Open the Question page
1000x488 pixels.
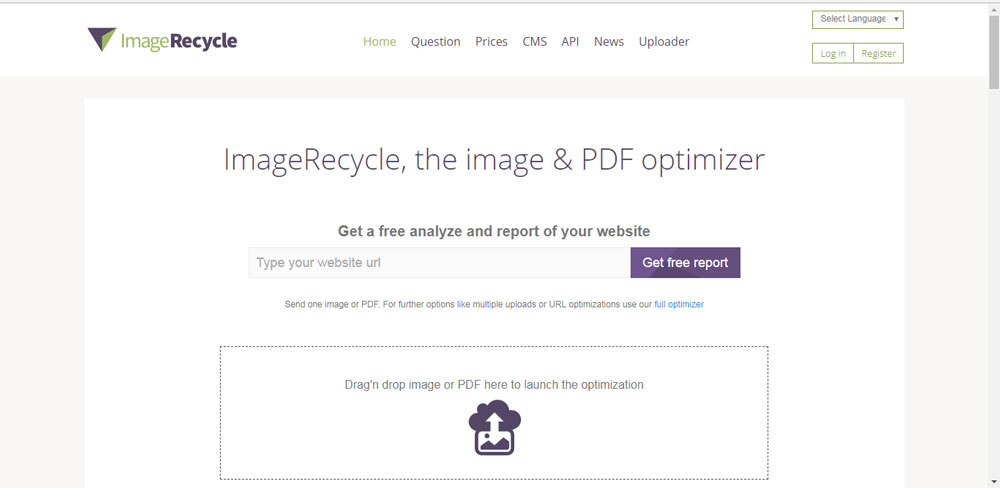coord(435,42)
